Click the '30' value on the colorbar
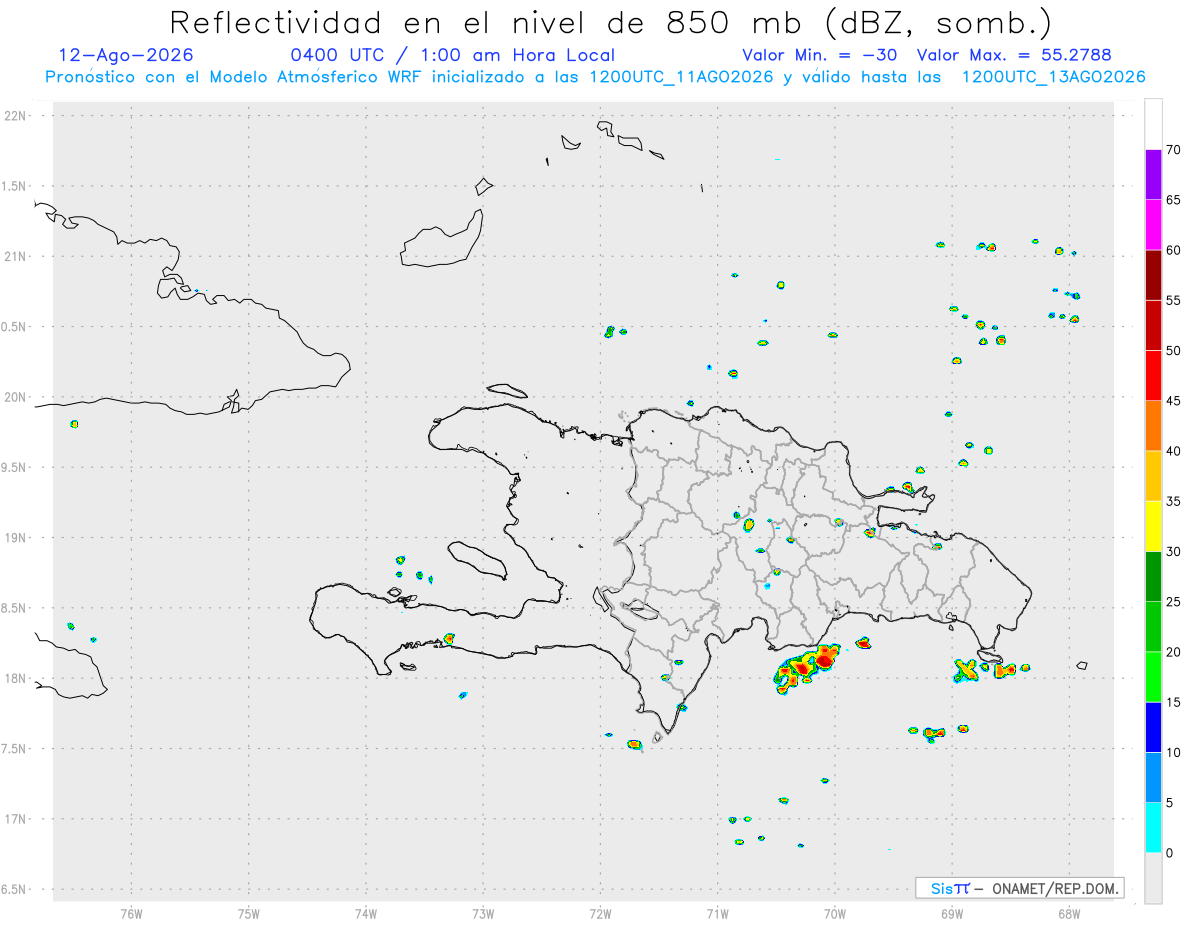The height and width of the screenshot is (927, 1200). (1173, 551)
